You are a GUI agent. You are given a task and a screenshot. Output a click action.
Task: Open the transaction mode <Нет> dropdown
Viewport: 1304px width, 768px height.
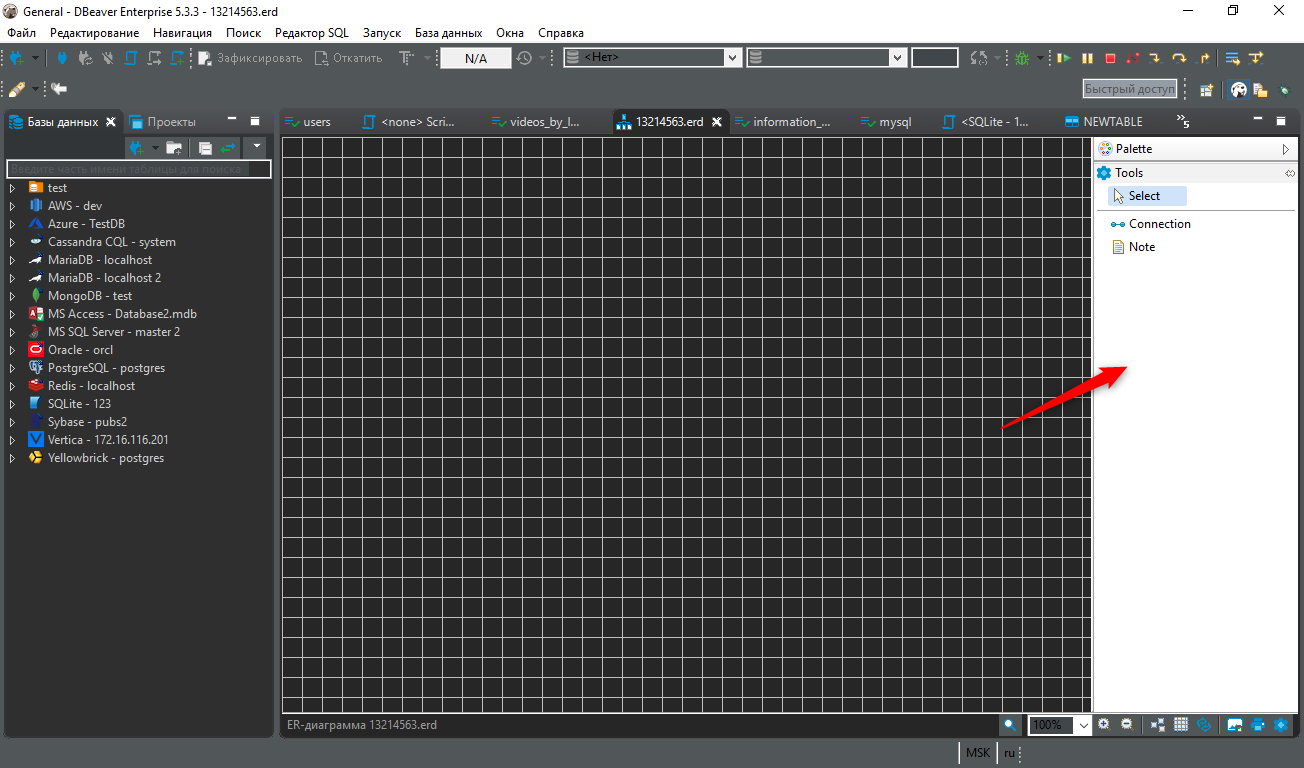pos(733,57)
